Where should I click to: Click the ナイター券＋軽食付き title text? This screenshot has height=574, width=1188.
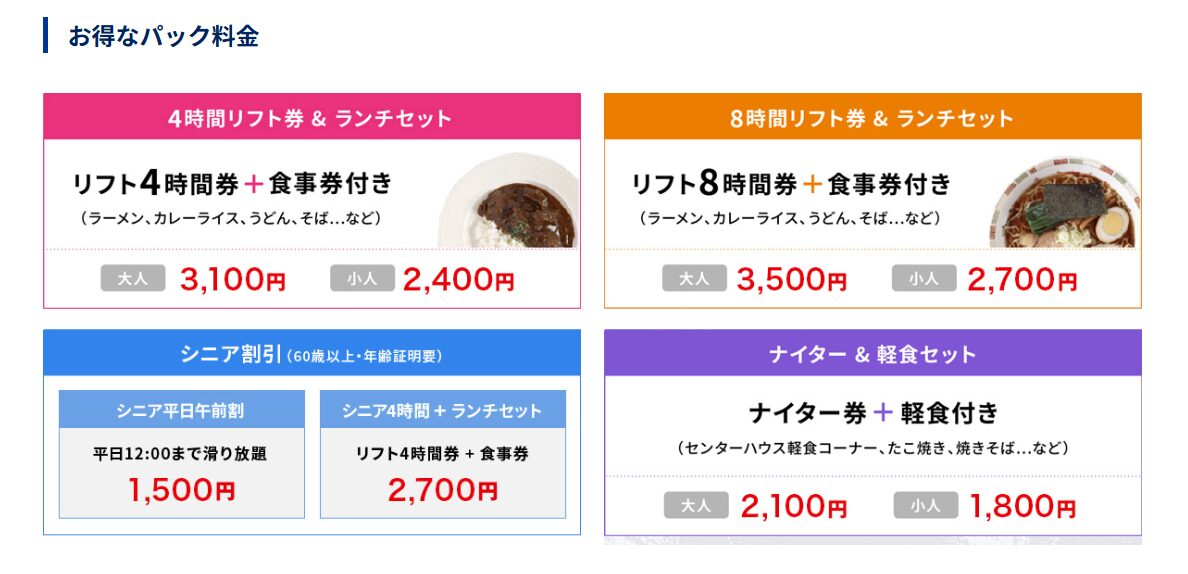tap(872, 412)
